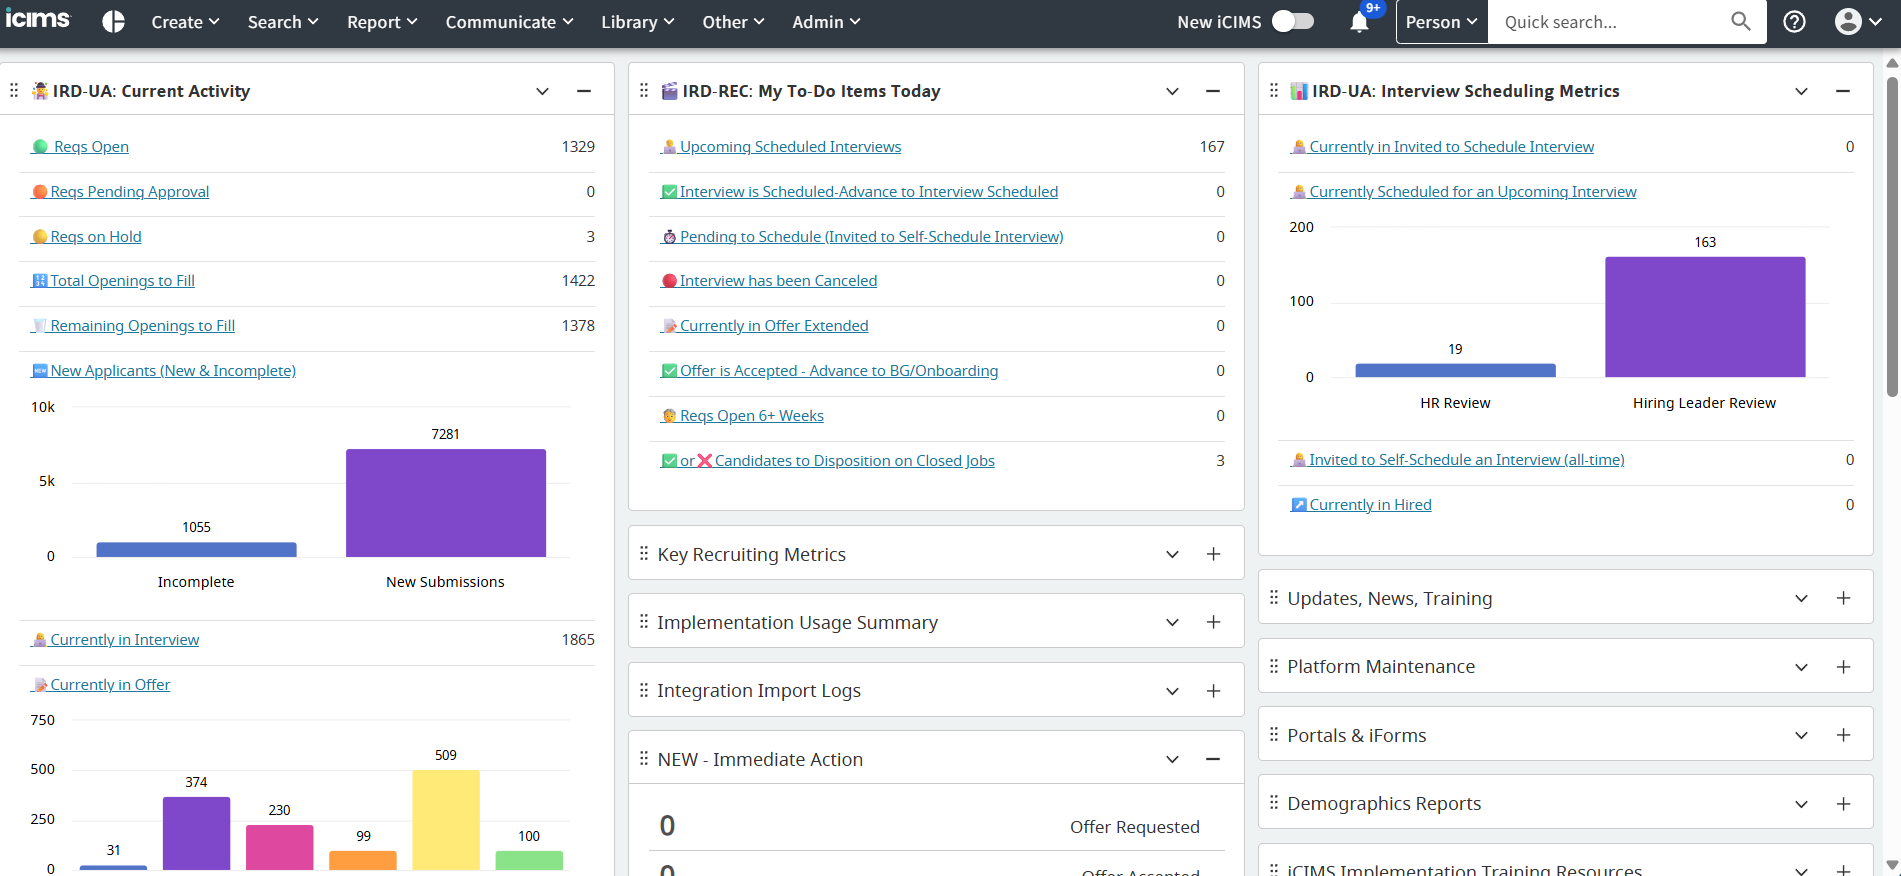Expand Implementation Usage Summary with plus icon
1901x876 pixels.
coord(1213,622)
